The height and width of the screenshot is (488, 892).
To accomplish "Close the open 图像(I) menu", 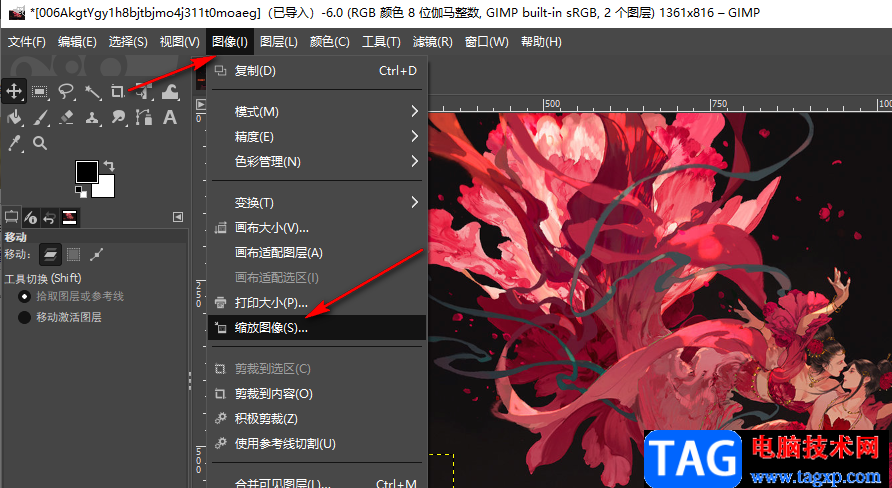I will pyautogui.click(x=230, y=42).
